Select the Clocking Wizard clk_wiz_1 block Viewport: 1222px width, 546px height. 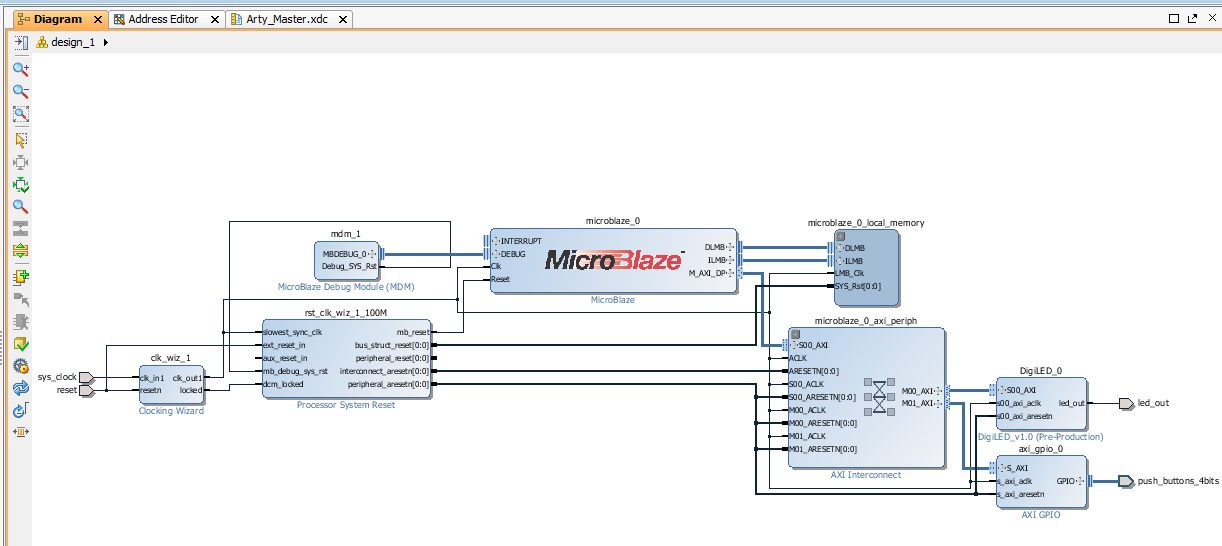pos(171,384)
